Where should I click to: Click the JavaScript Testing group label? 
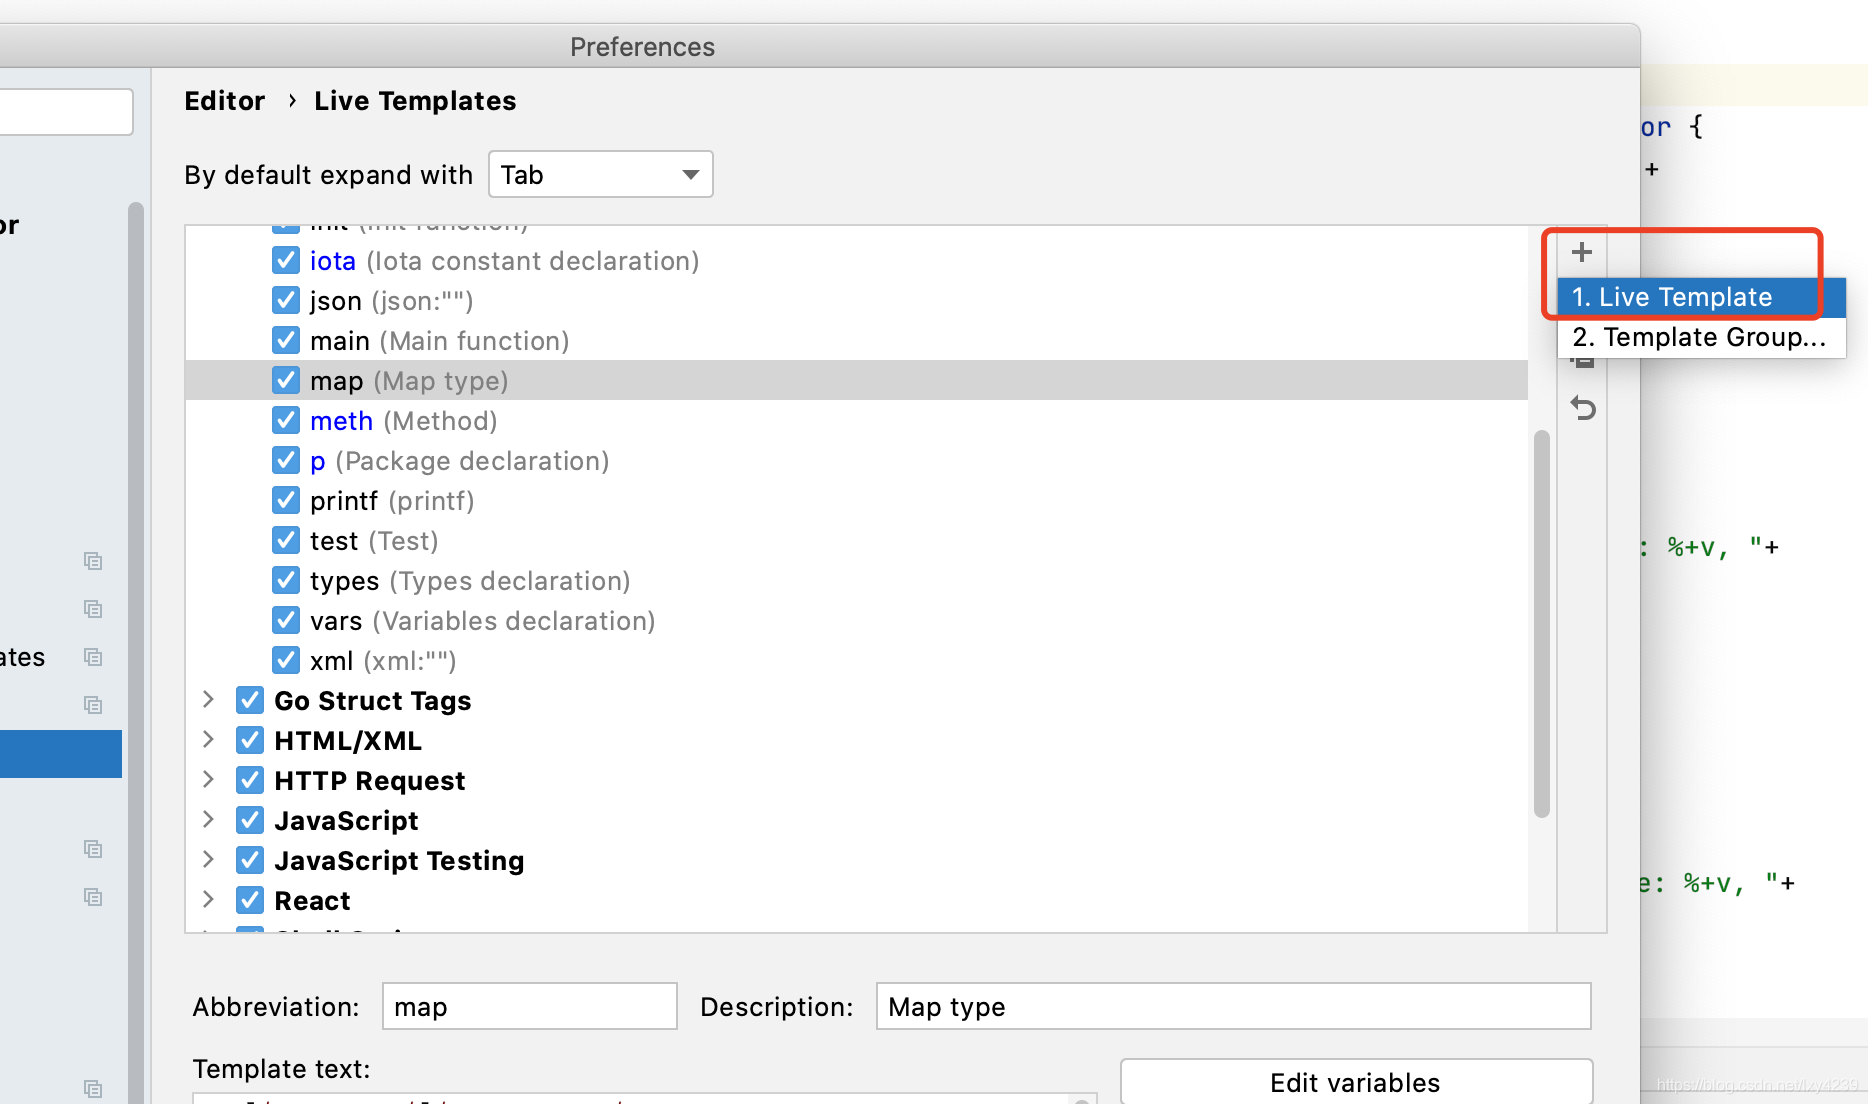[399, 861]
